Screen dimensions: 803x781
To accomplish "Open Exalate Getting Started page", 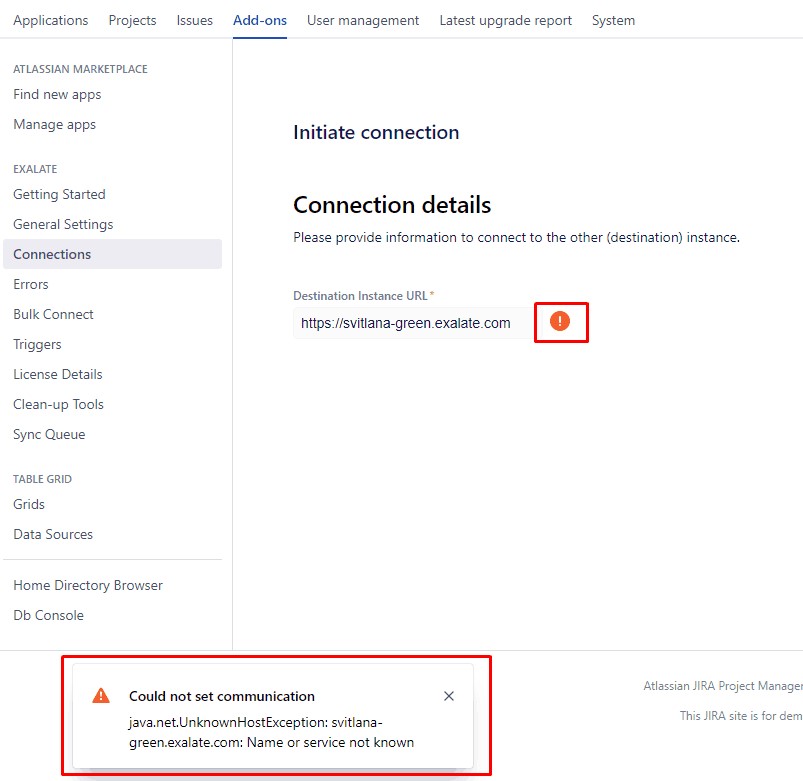I will pos(59,194).
